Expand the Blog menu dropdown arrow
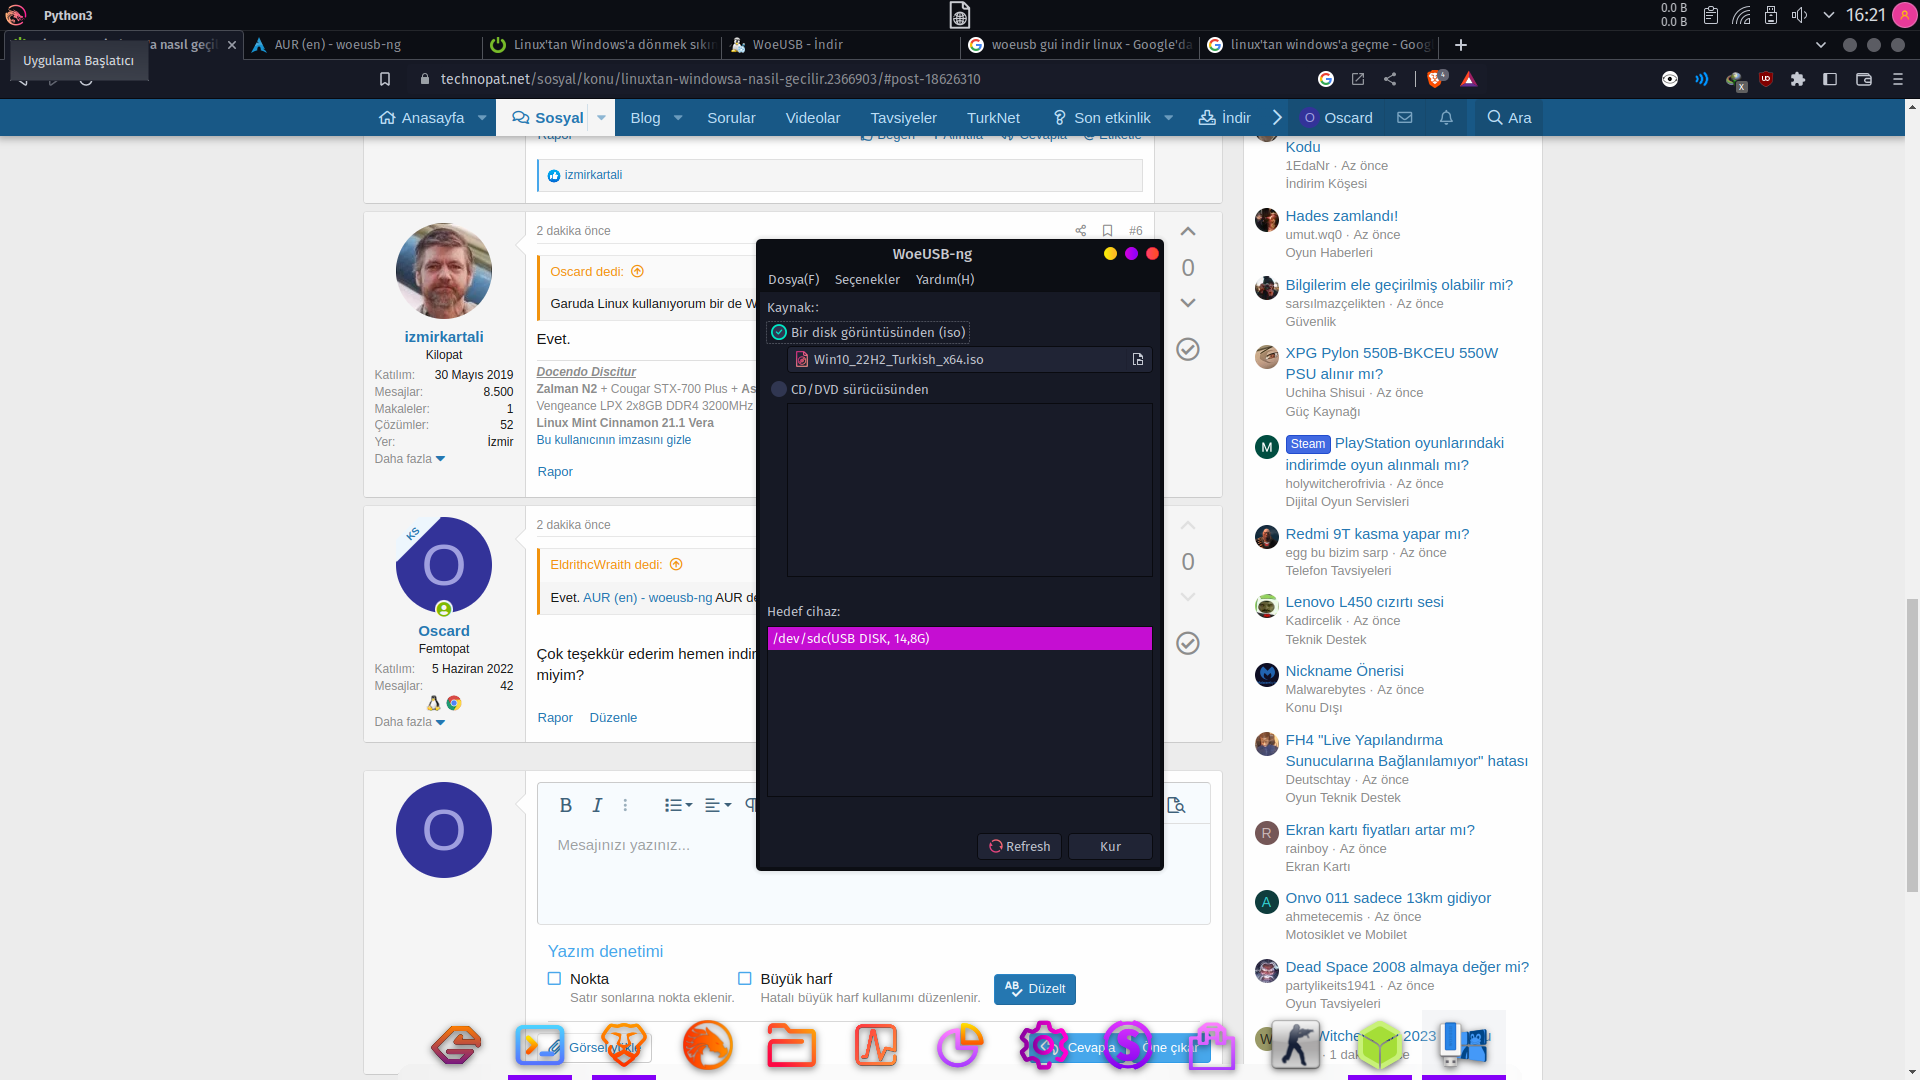 (x=678, y=118)
